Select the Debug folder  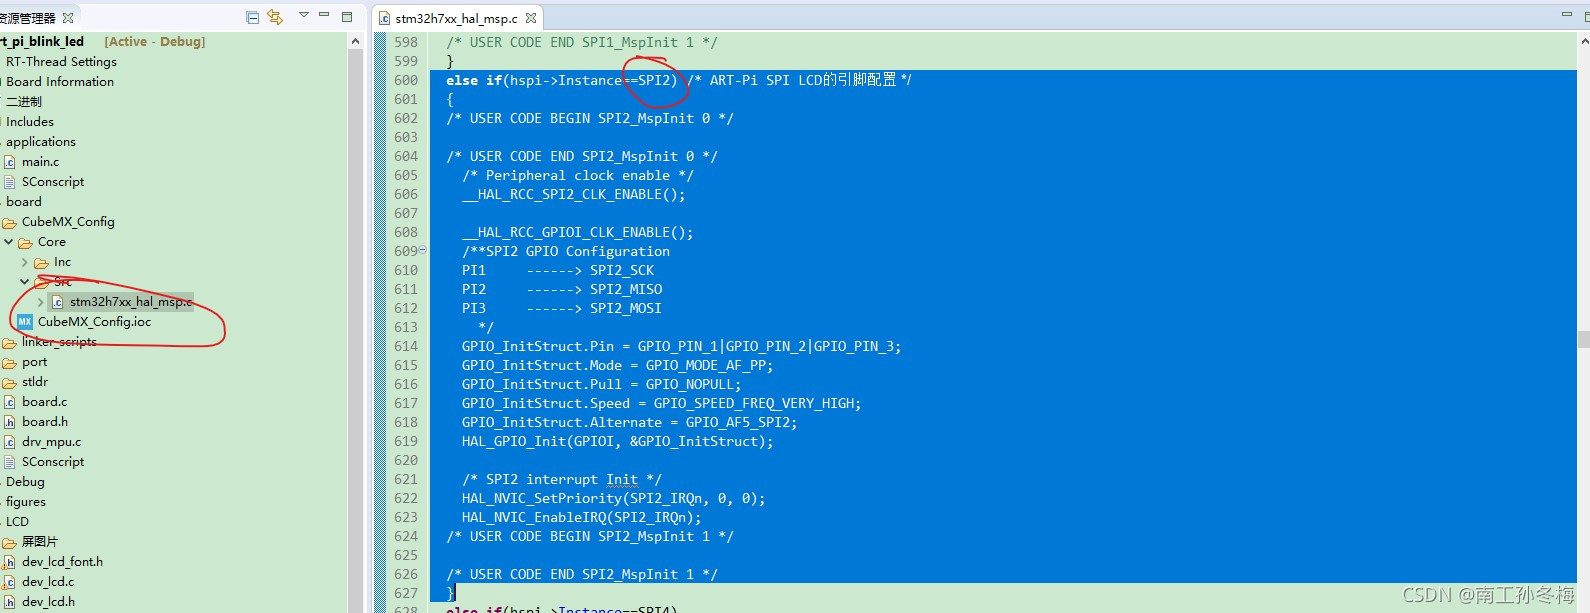coord(25,481)
